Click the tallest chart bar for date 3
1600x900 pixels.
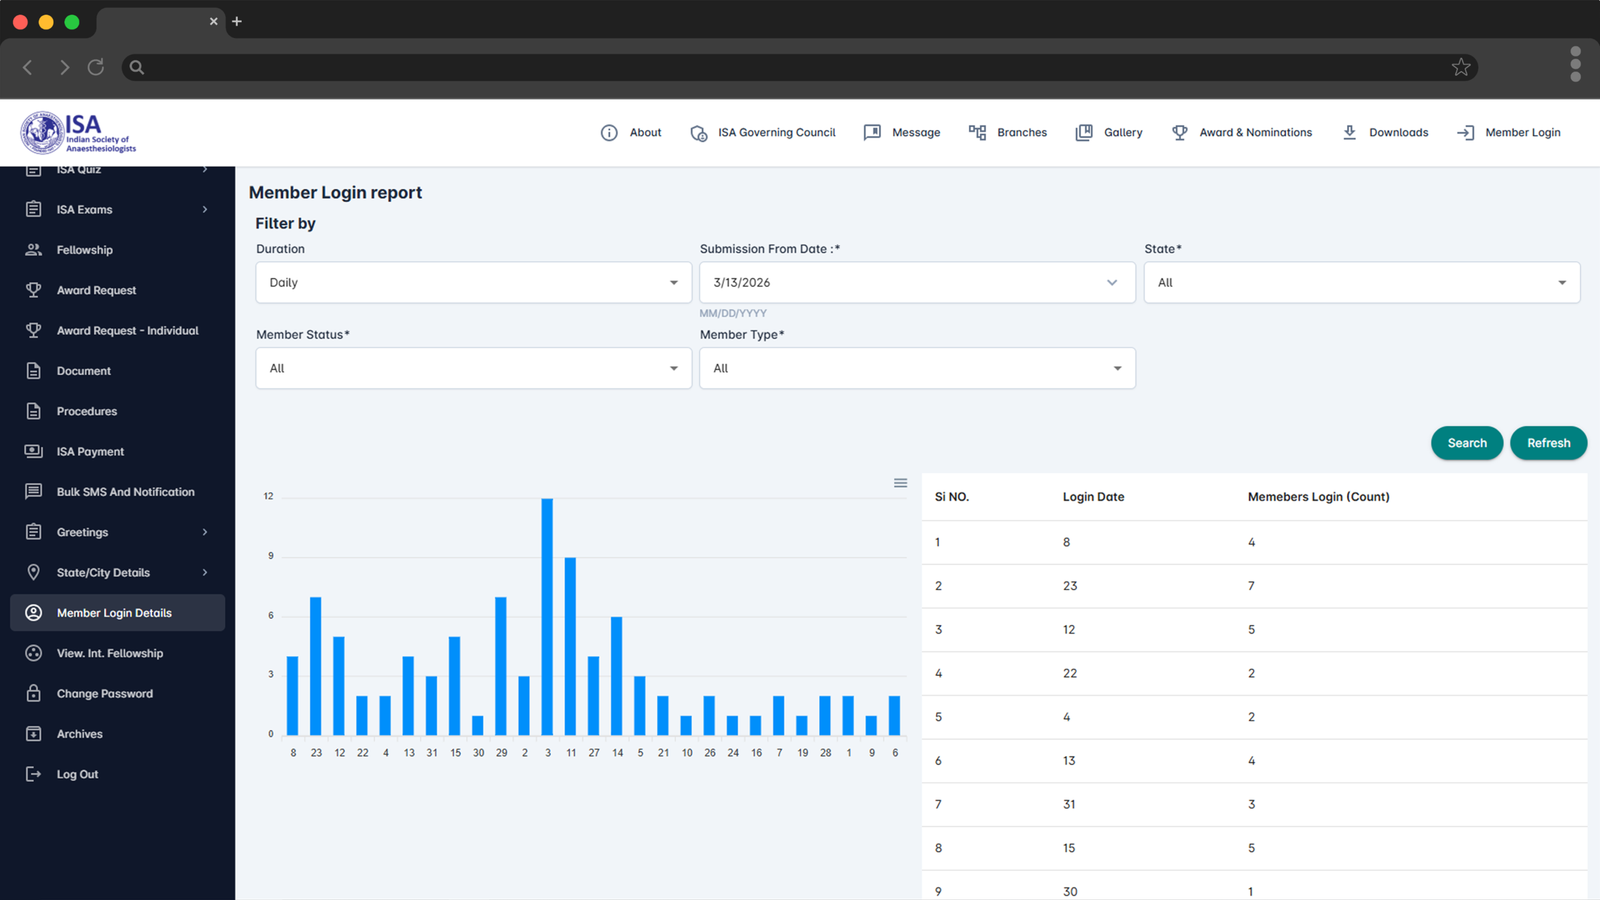(x=547, y=617)
